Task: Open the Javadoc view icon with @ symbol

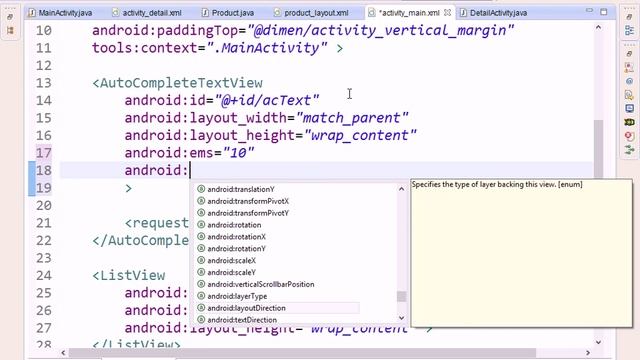Action: click(629, 81)
